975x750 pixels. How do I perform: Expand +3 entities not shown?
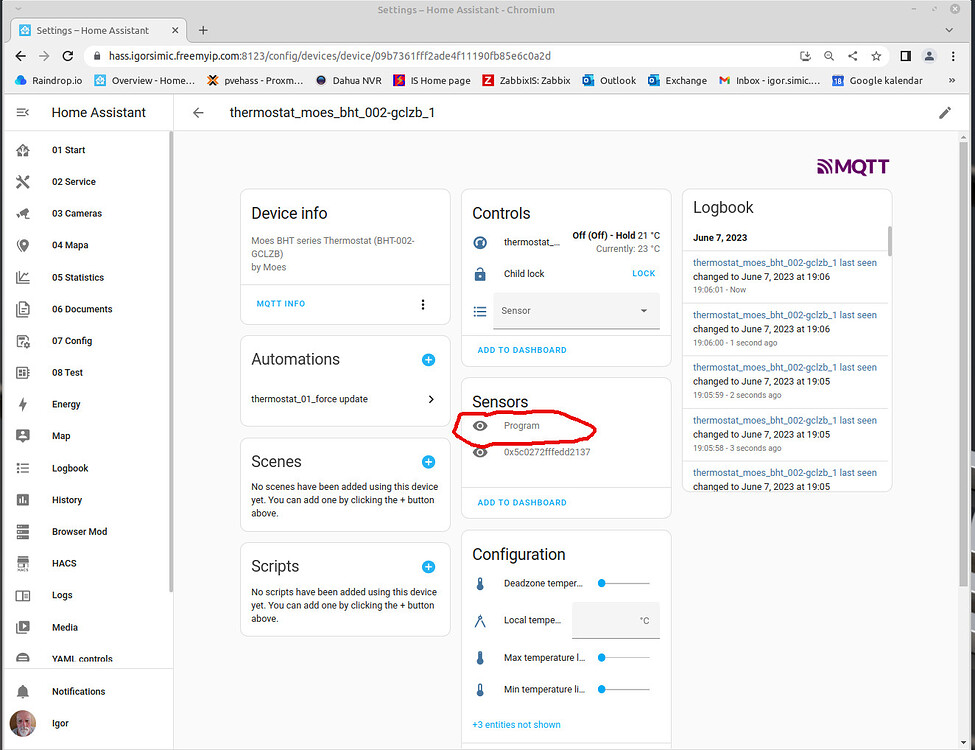coord(516,725)
